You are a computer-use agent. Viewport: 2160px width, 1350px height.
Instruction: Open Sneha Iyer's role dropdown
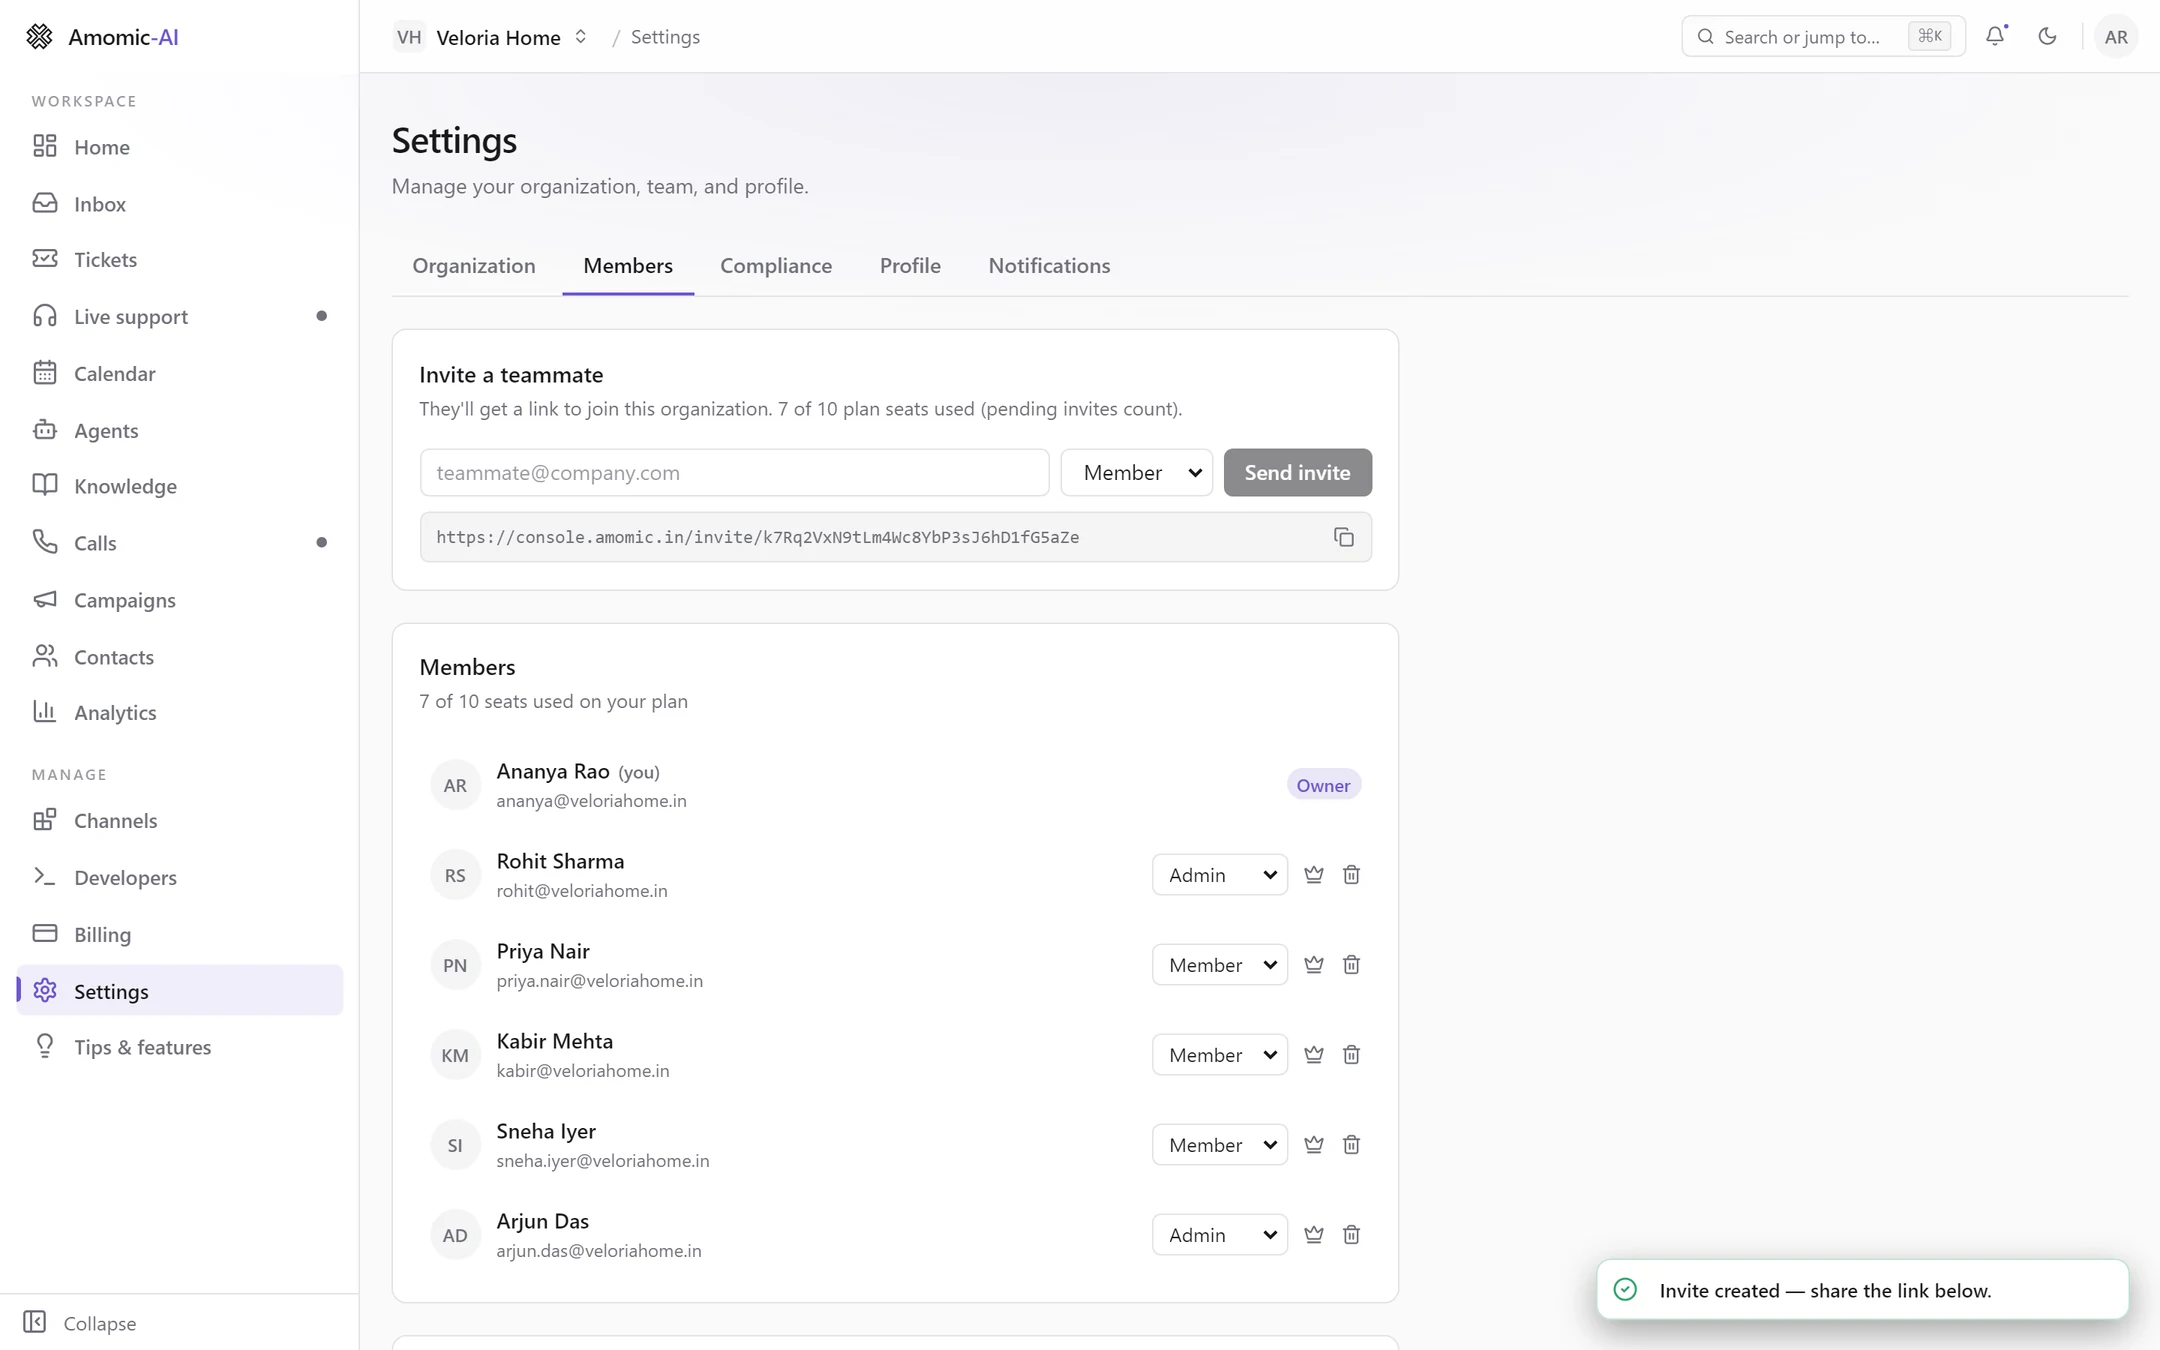pos(1219,1145)
